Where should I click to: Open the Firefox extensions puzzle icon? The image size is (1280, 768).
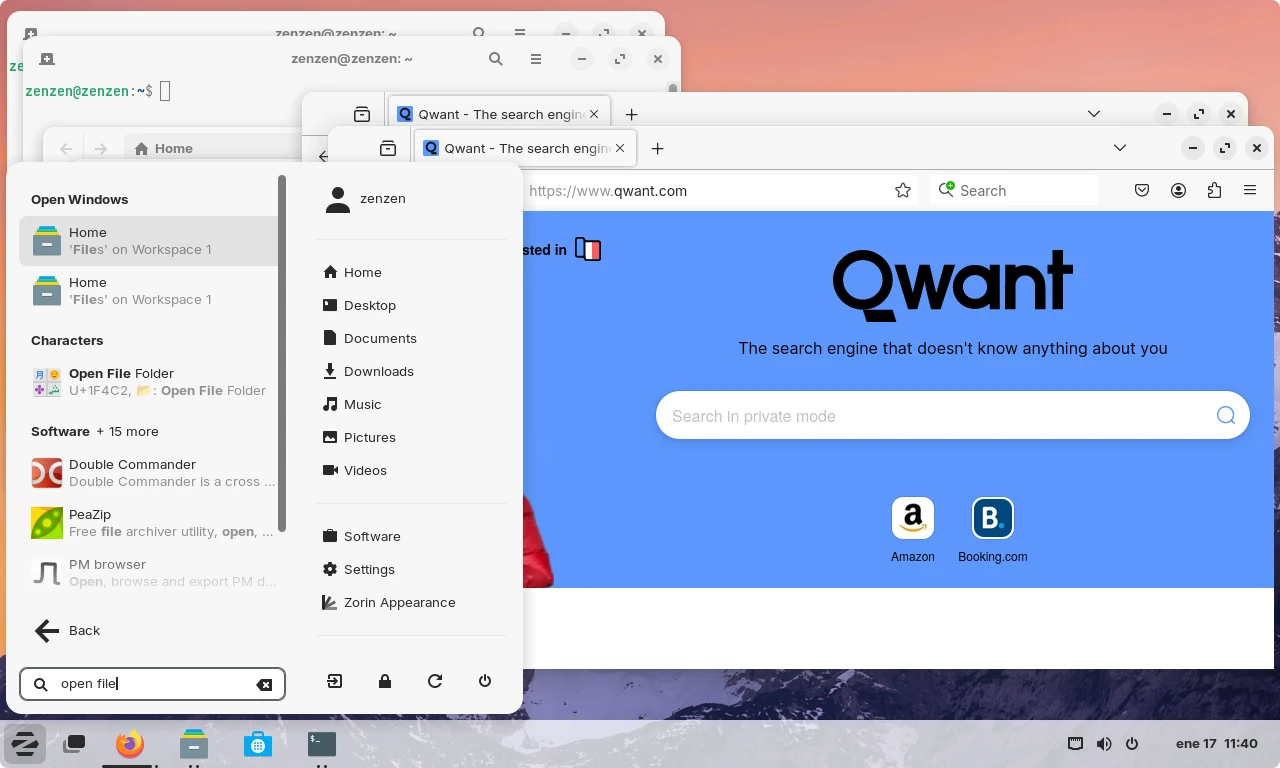[1214, 190]
